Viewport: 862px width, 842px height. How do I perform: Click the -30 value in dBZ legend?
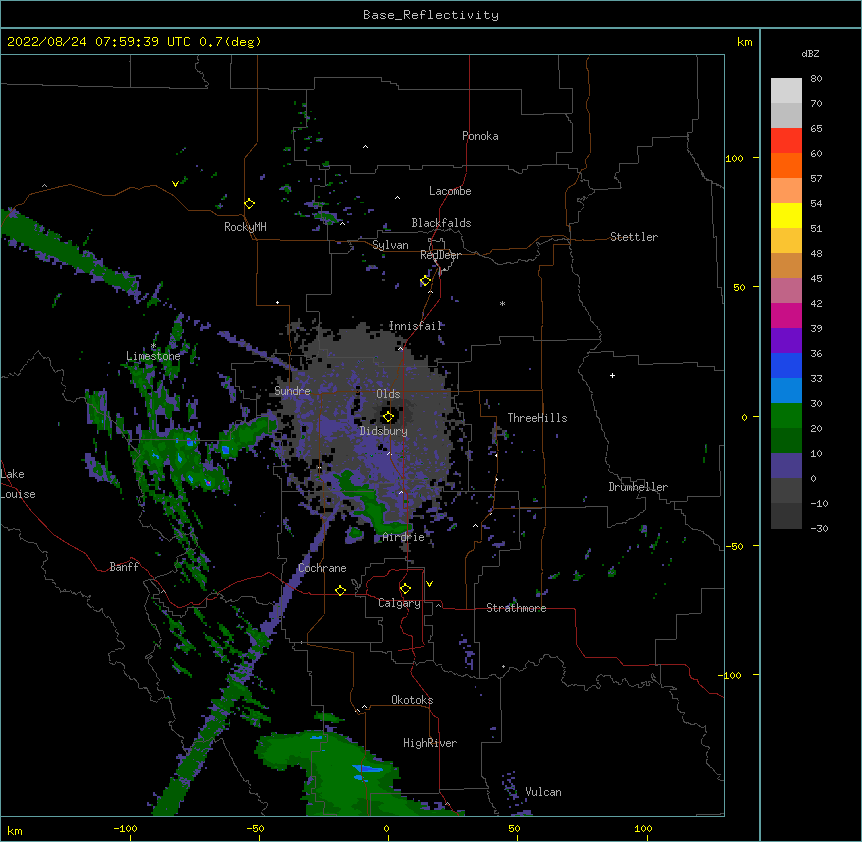[819, 529]
